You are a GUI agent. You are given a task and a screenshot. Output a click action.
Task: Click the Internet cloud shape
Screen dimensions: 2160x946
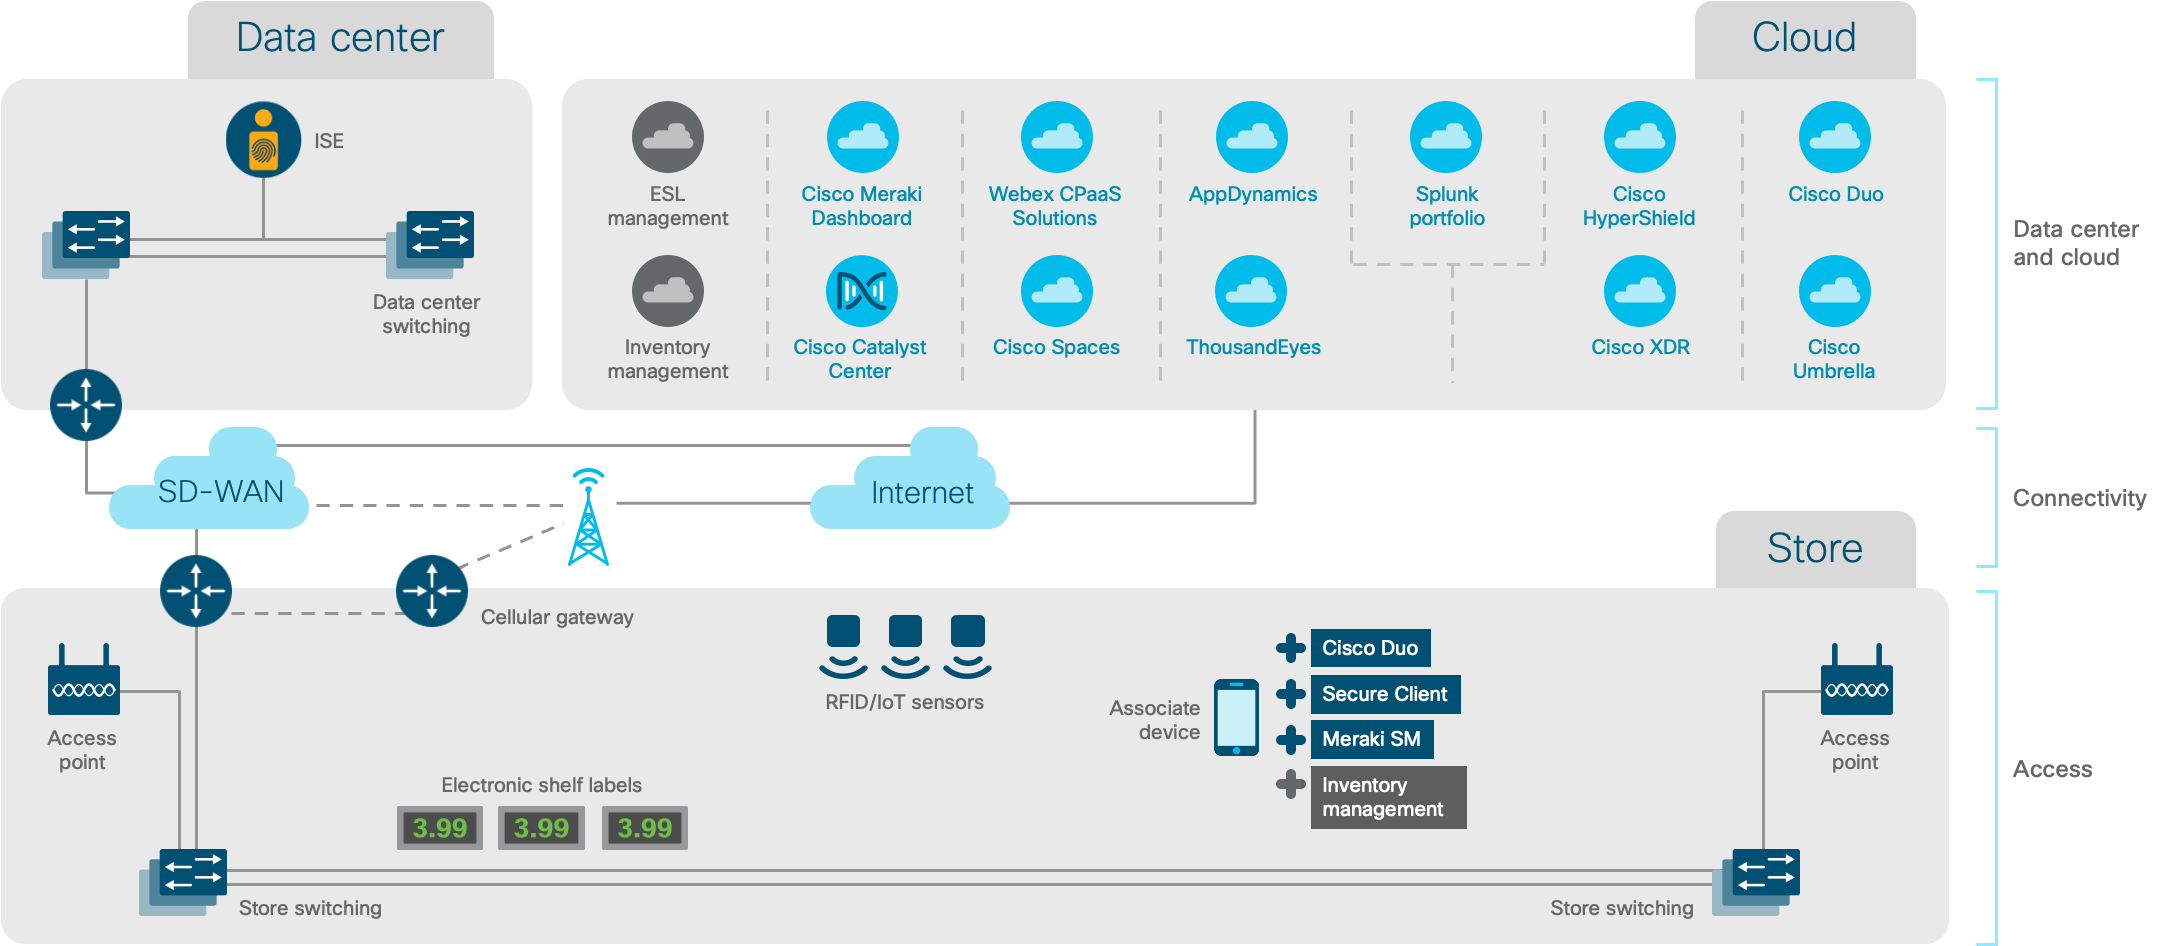tap(910, 480)
